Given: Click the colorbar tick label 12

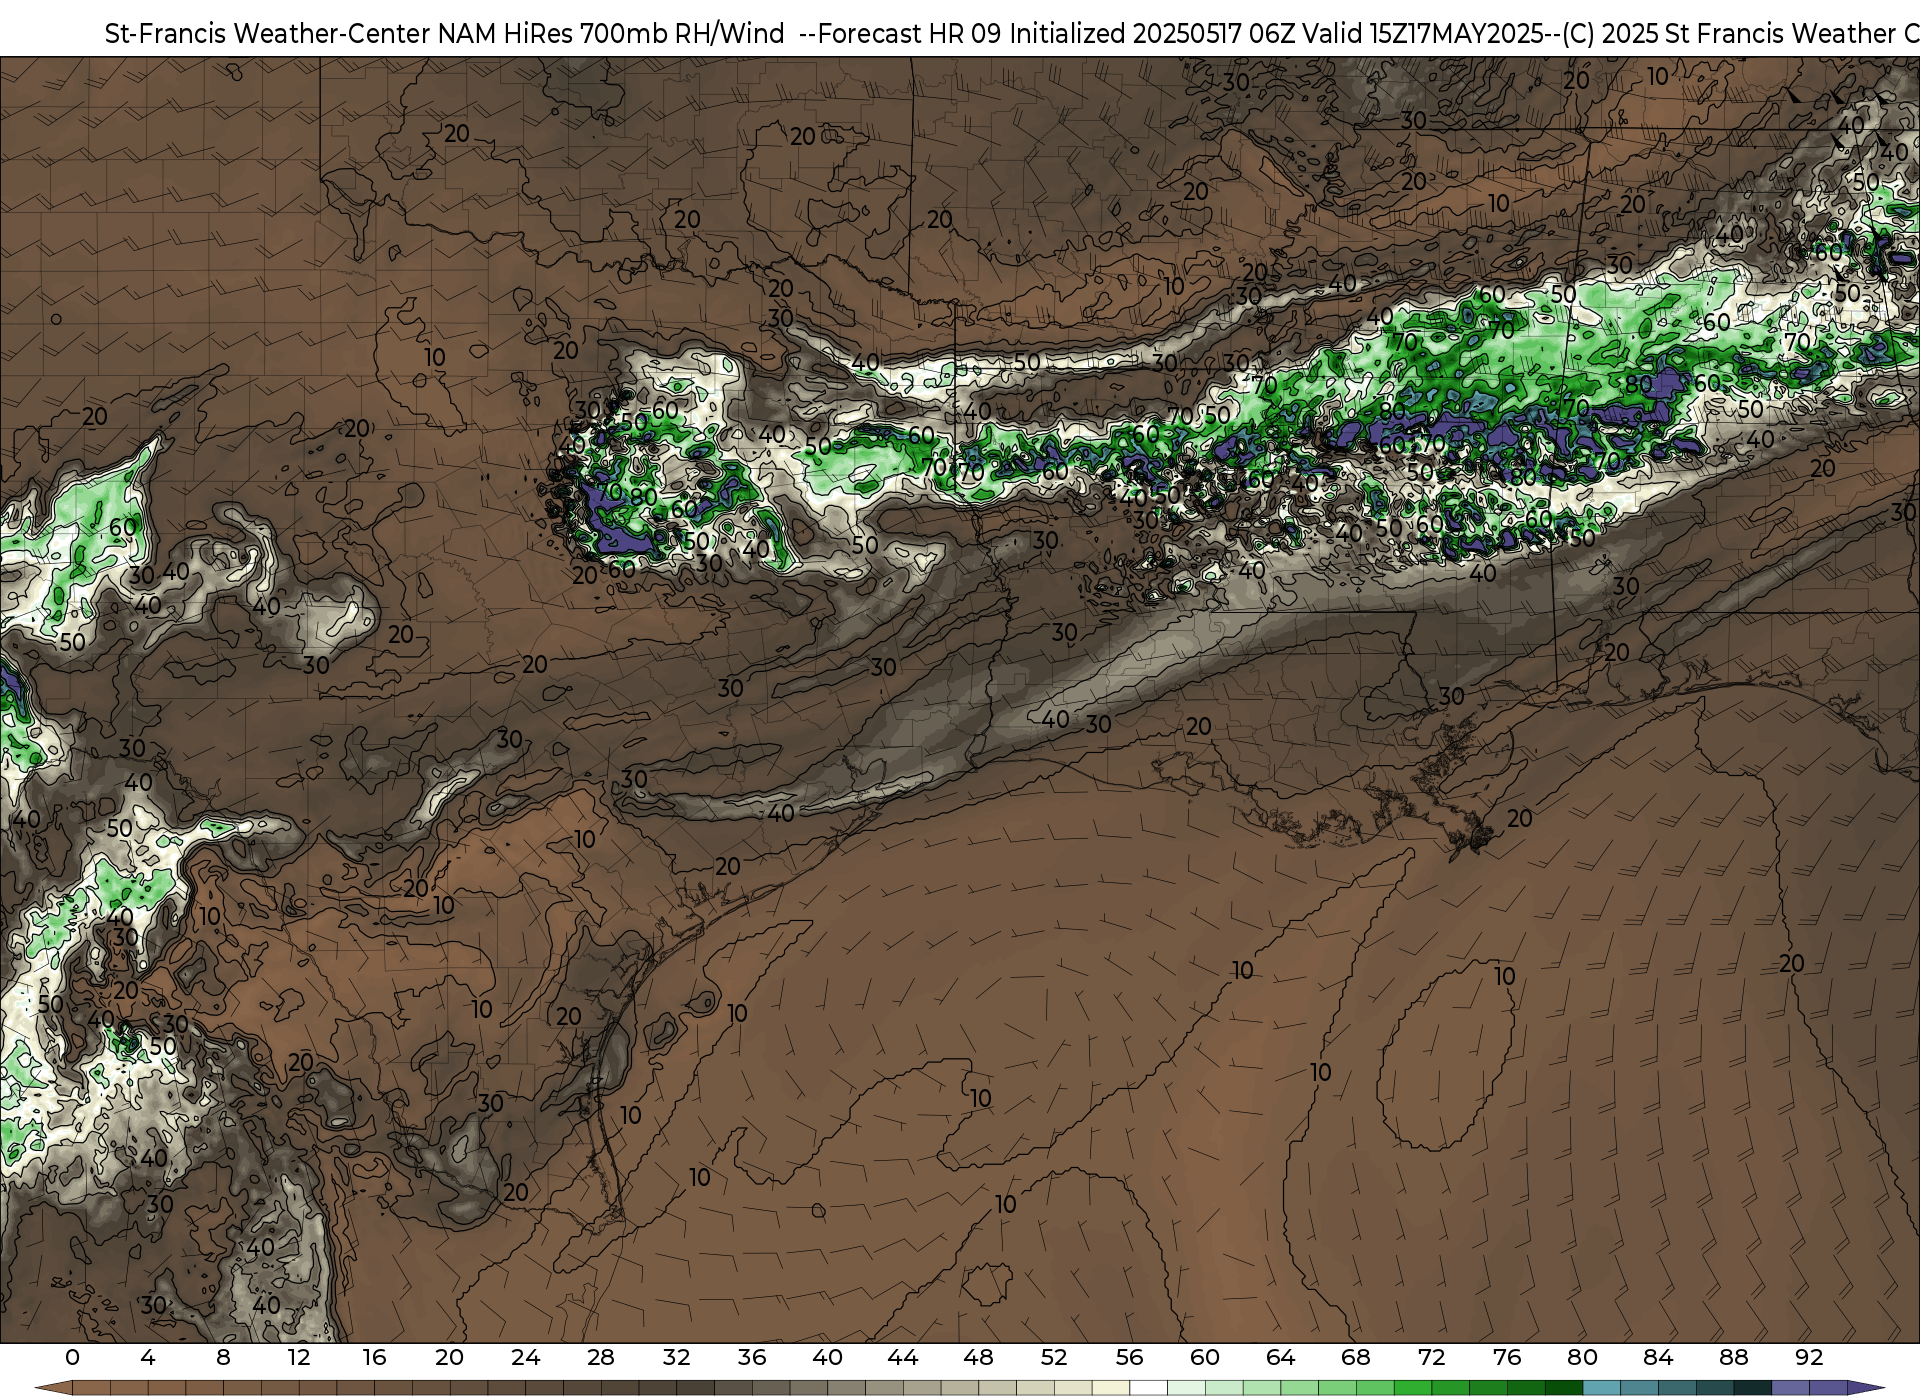Looking at the screenshot, I should click(x=299, y=1358).
